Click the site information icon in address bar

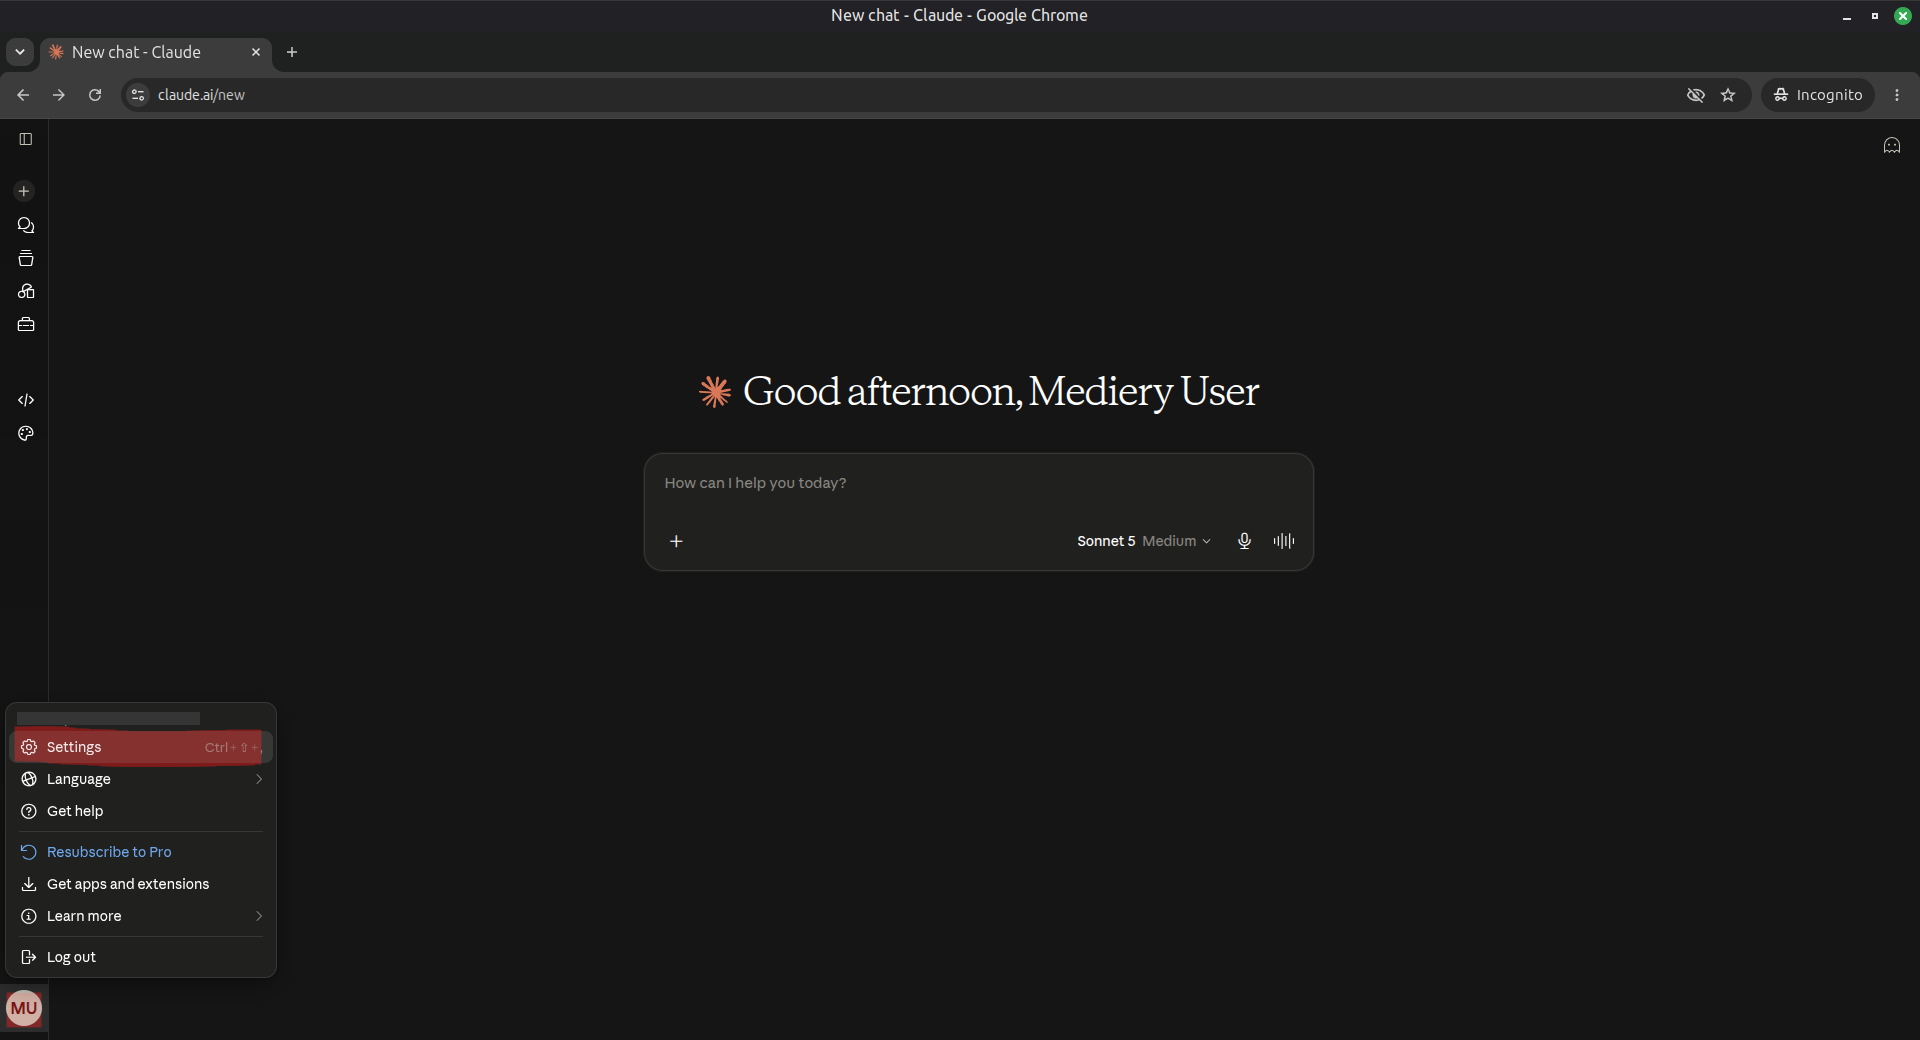pos(138,95)
